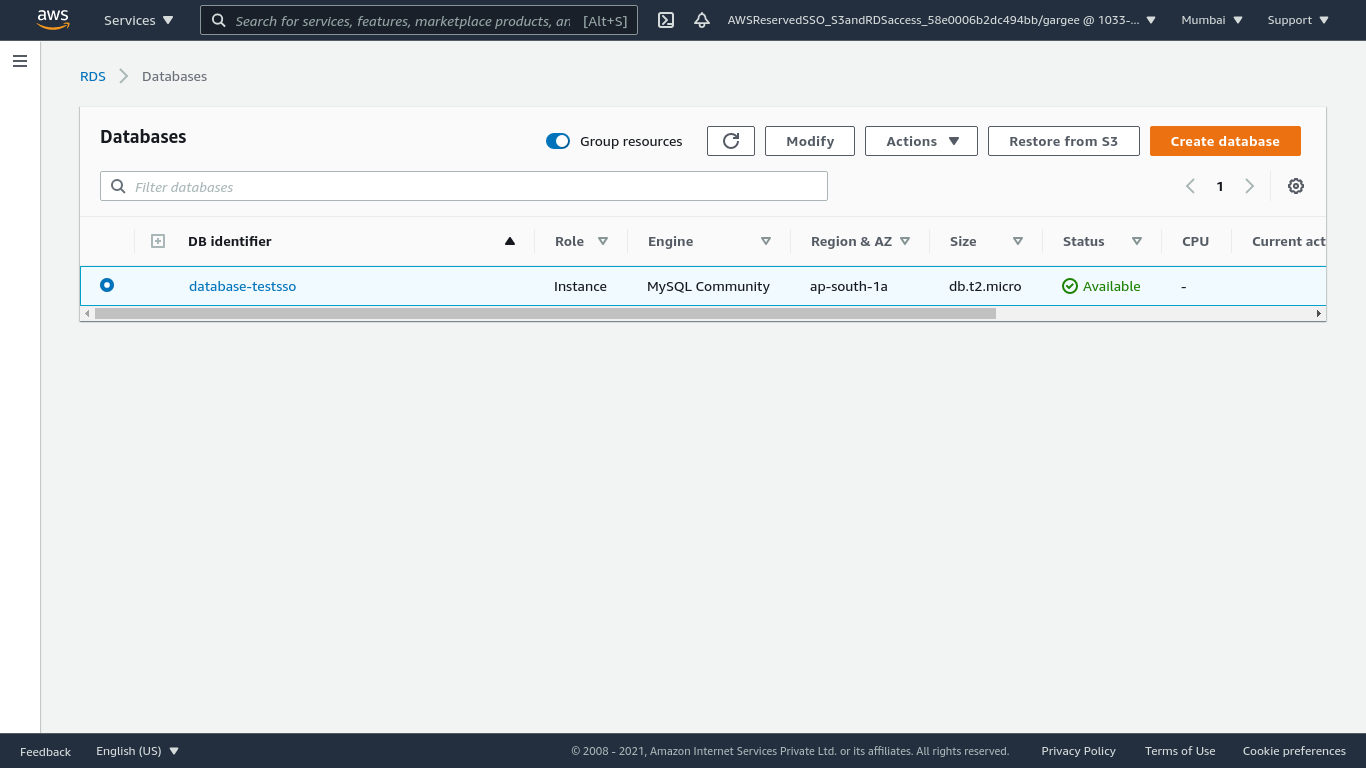The image size is (1366, 768).
Task: Open the Actions dropdown
Action: [x=921, y=141]
